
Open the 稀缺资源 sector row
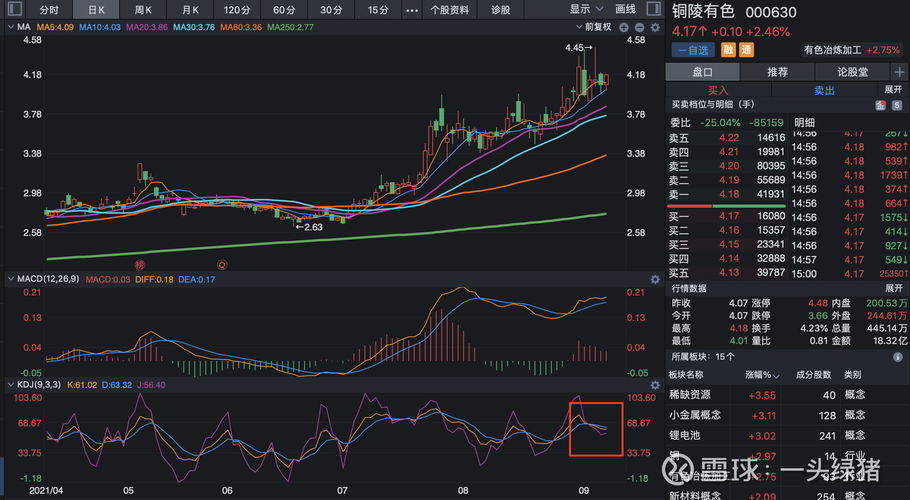[x=786, y=395]
